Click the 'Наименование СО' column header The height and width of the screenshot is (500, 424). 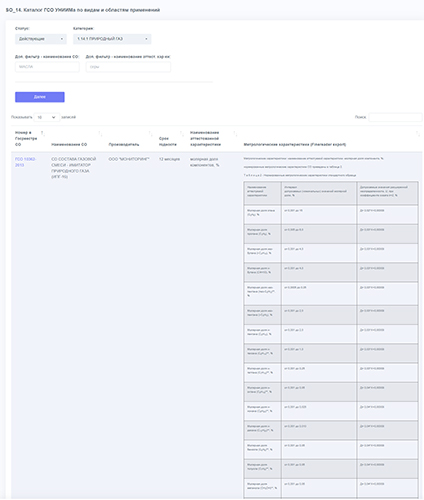coord(69,144)
